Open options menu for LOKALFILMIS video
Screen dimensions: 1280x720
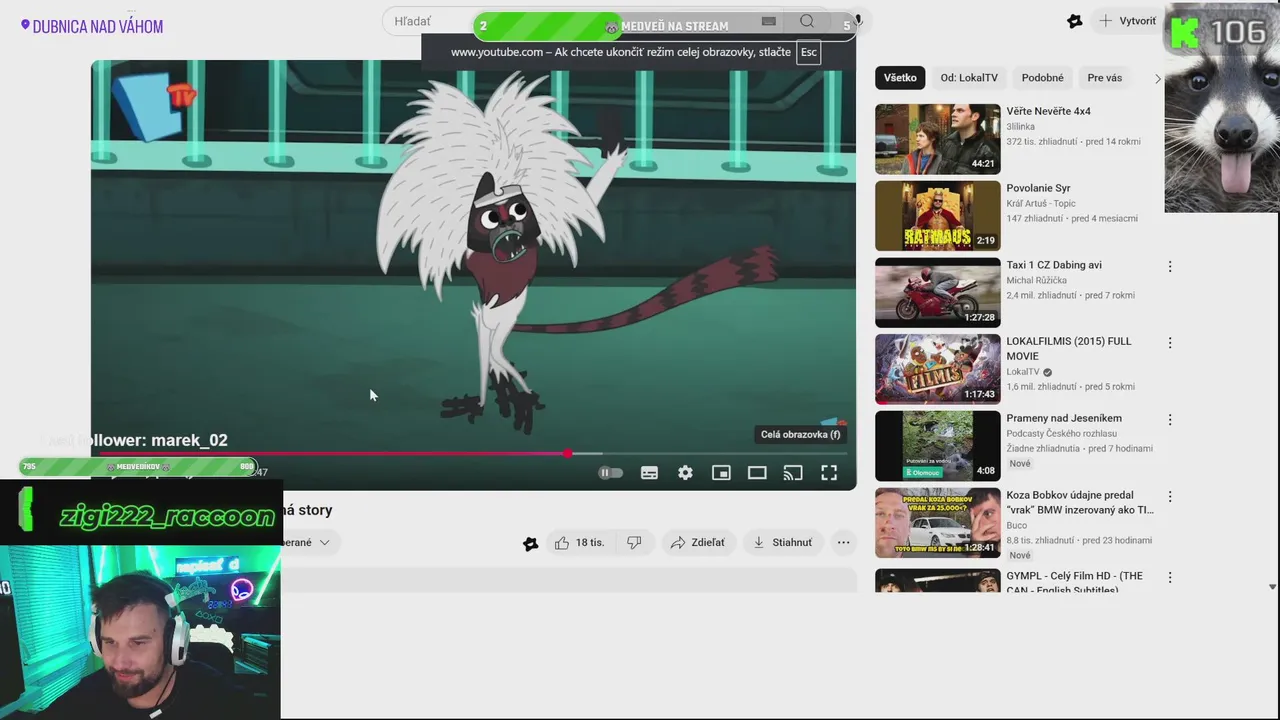tap(1169, 343)
